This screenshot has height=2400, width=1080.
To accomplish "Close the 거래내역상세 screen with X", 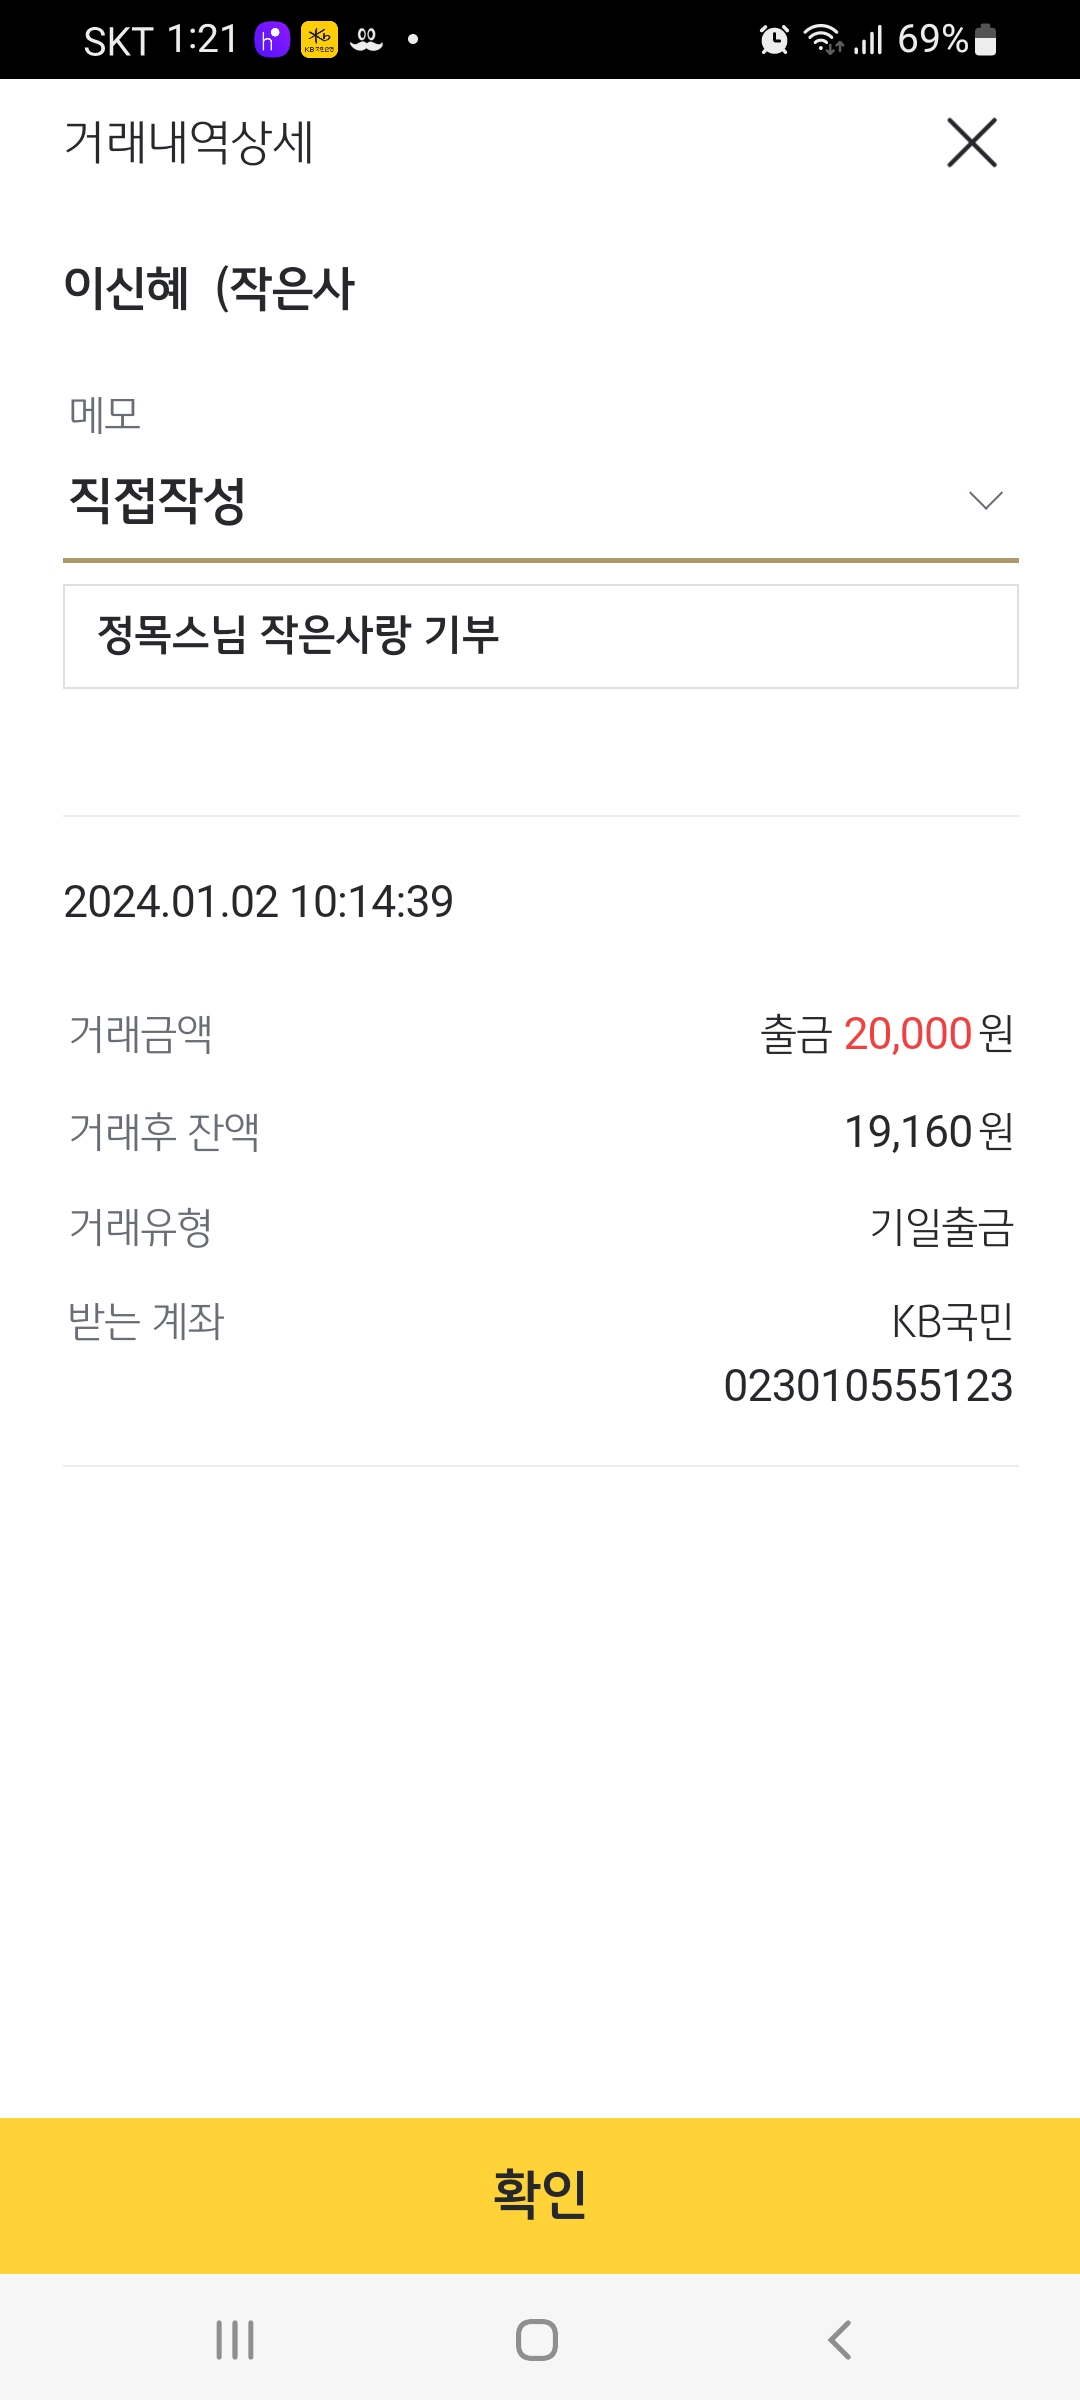I will click(972, 143).
